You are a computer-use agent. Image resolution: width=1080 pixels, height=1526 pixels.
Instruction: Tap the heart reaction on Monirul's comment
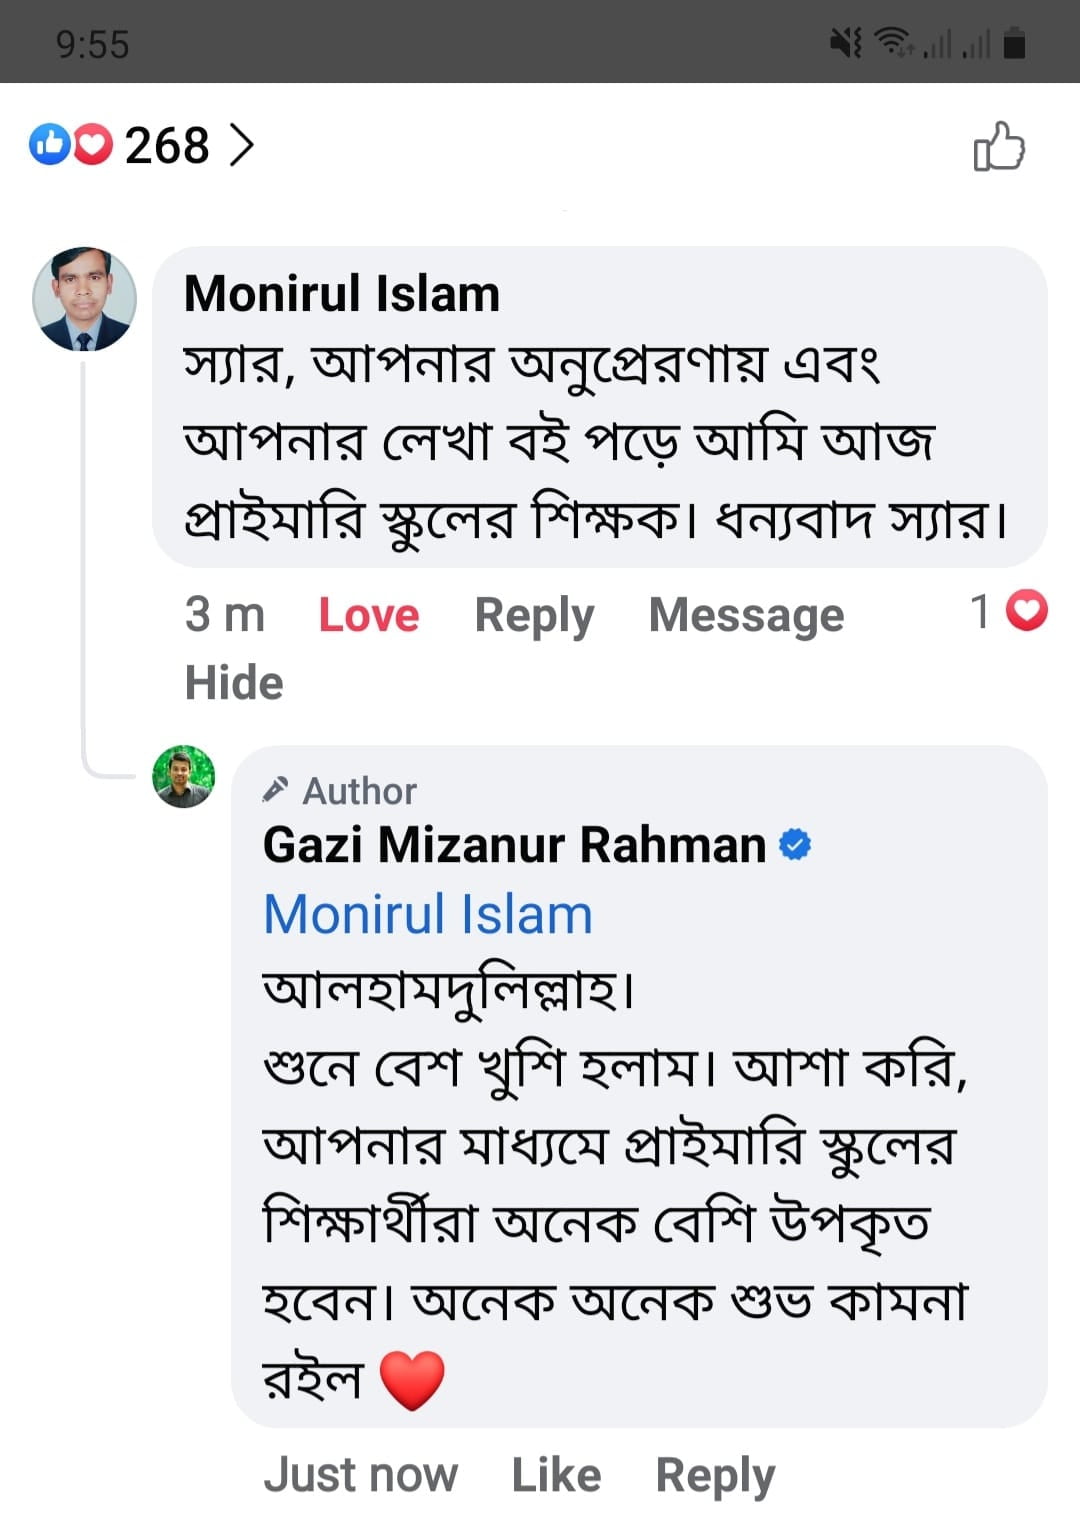click(1026, 611)
